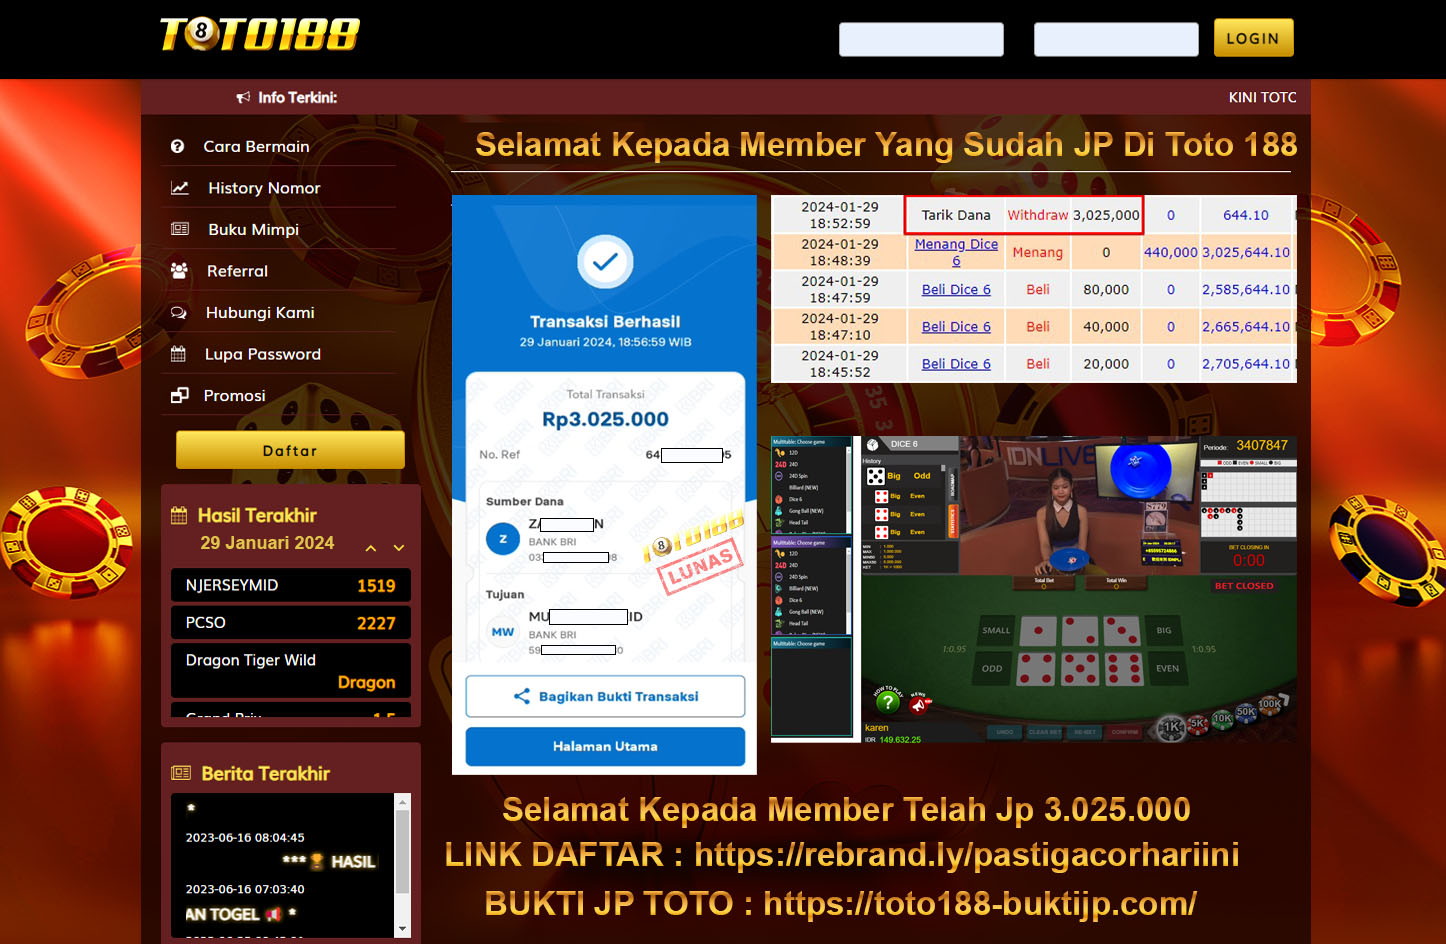The width and height of the screenshot is (1446, 944).
Task: Click the MW destination account avatar
Action: click(503, 631)
